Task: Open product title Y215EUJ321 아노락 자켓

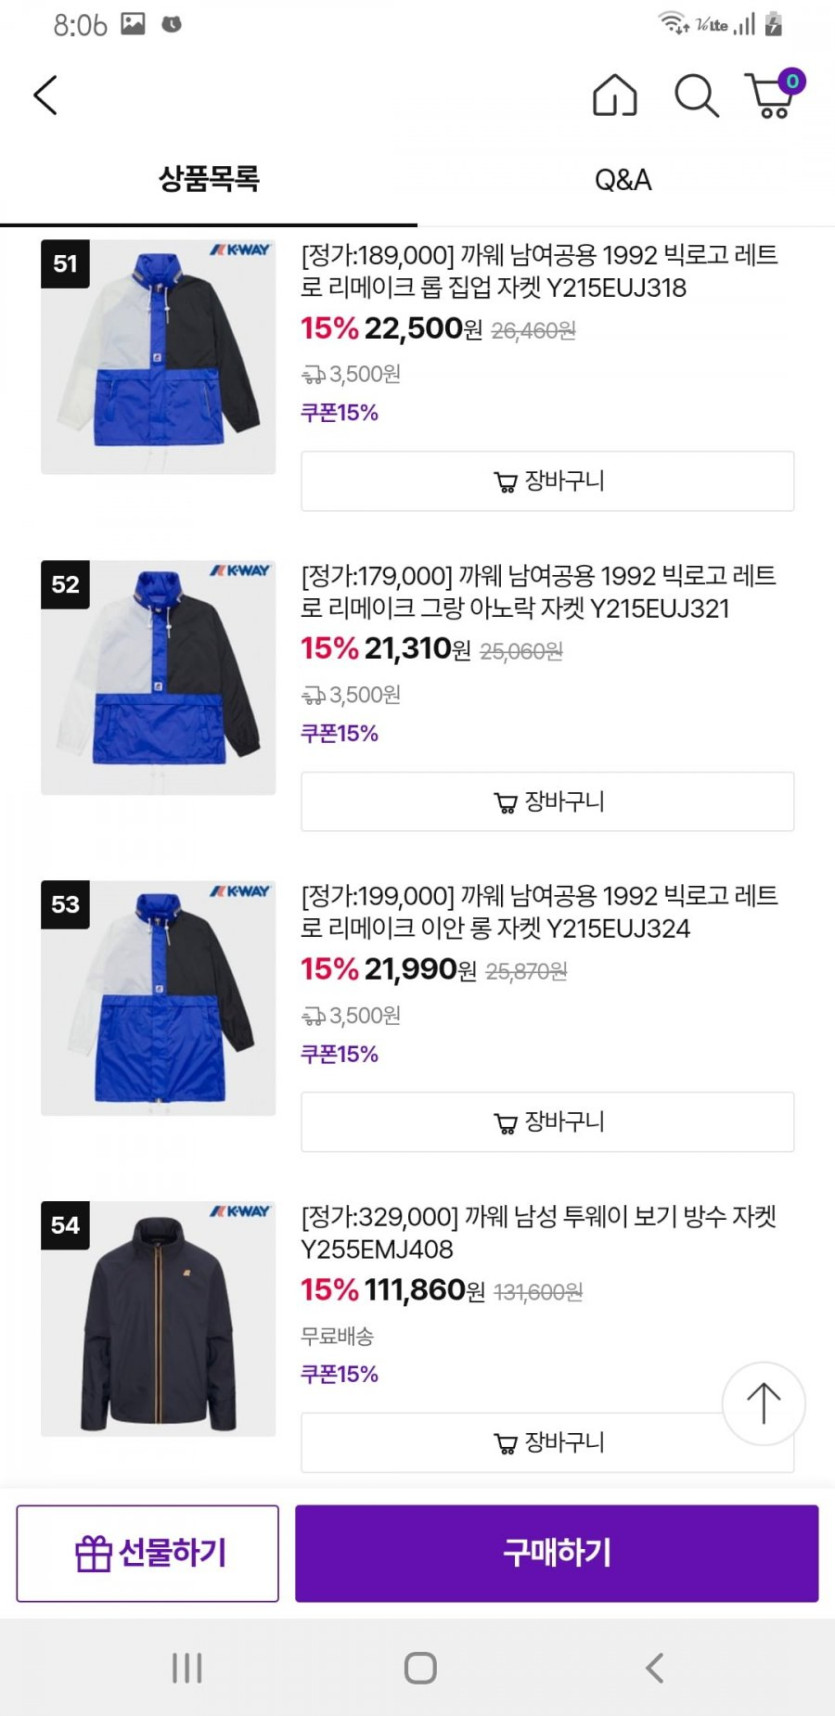Action: point(538,592)
